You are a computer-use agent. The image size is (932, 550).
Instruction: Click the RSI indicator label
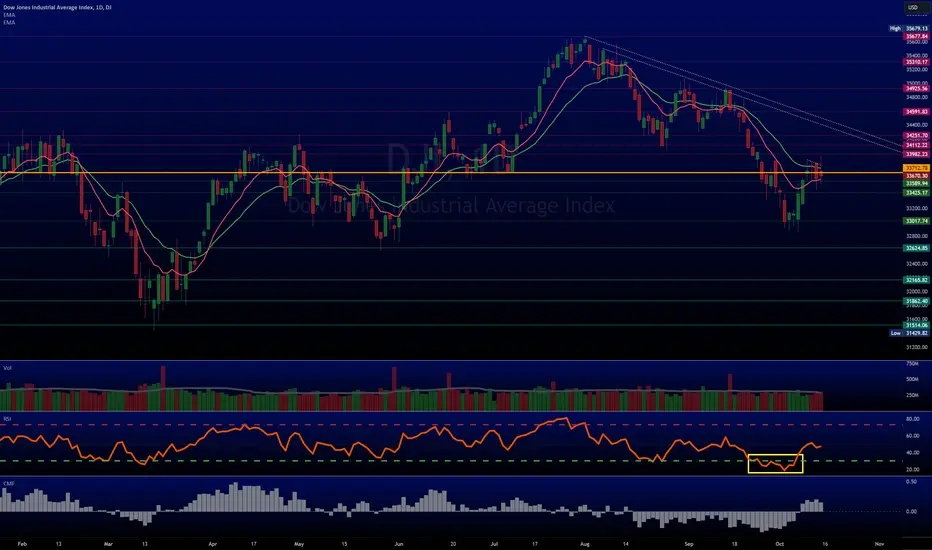7,419
